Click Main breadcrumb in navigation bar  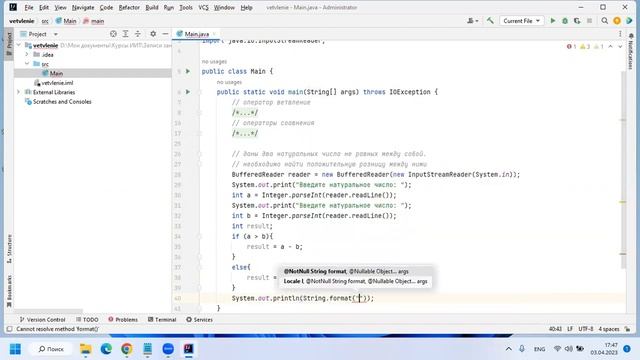point(66,21)
